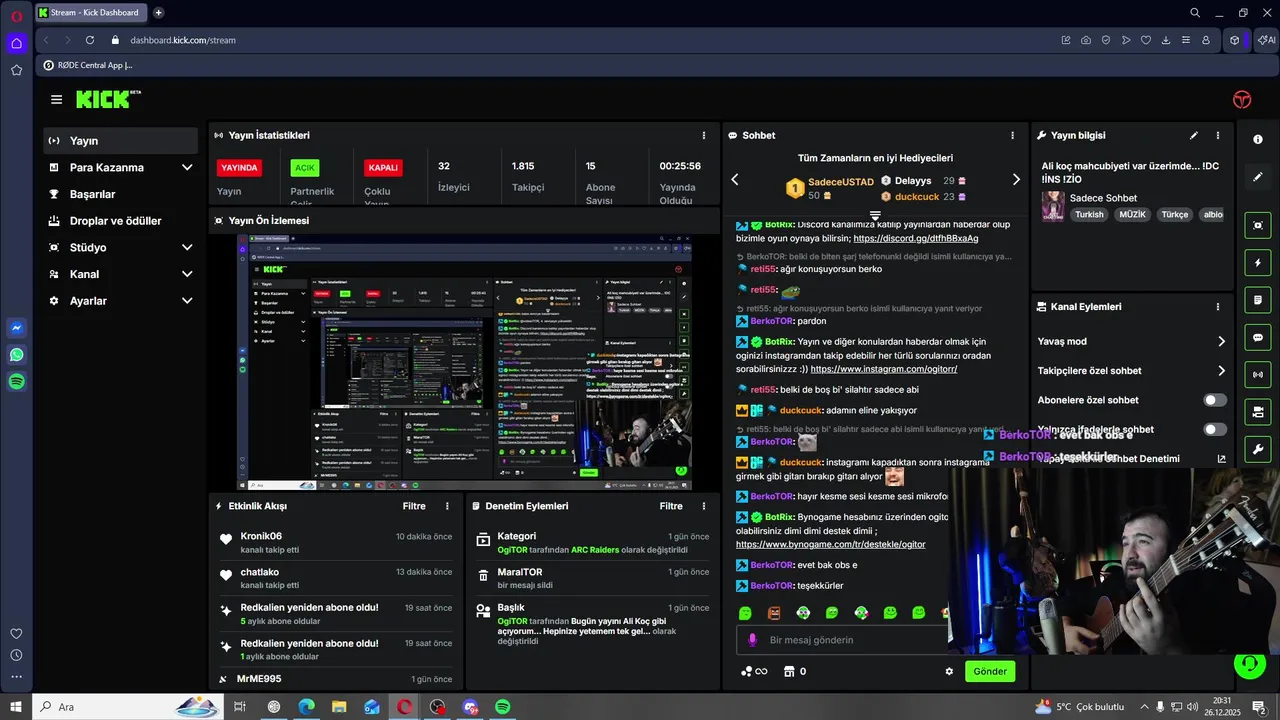This screenshot has width=1280, height=720.
Task: Open Denetim Eylemleri three-dot menu
Action: [x=703, y=506]
